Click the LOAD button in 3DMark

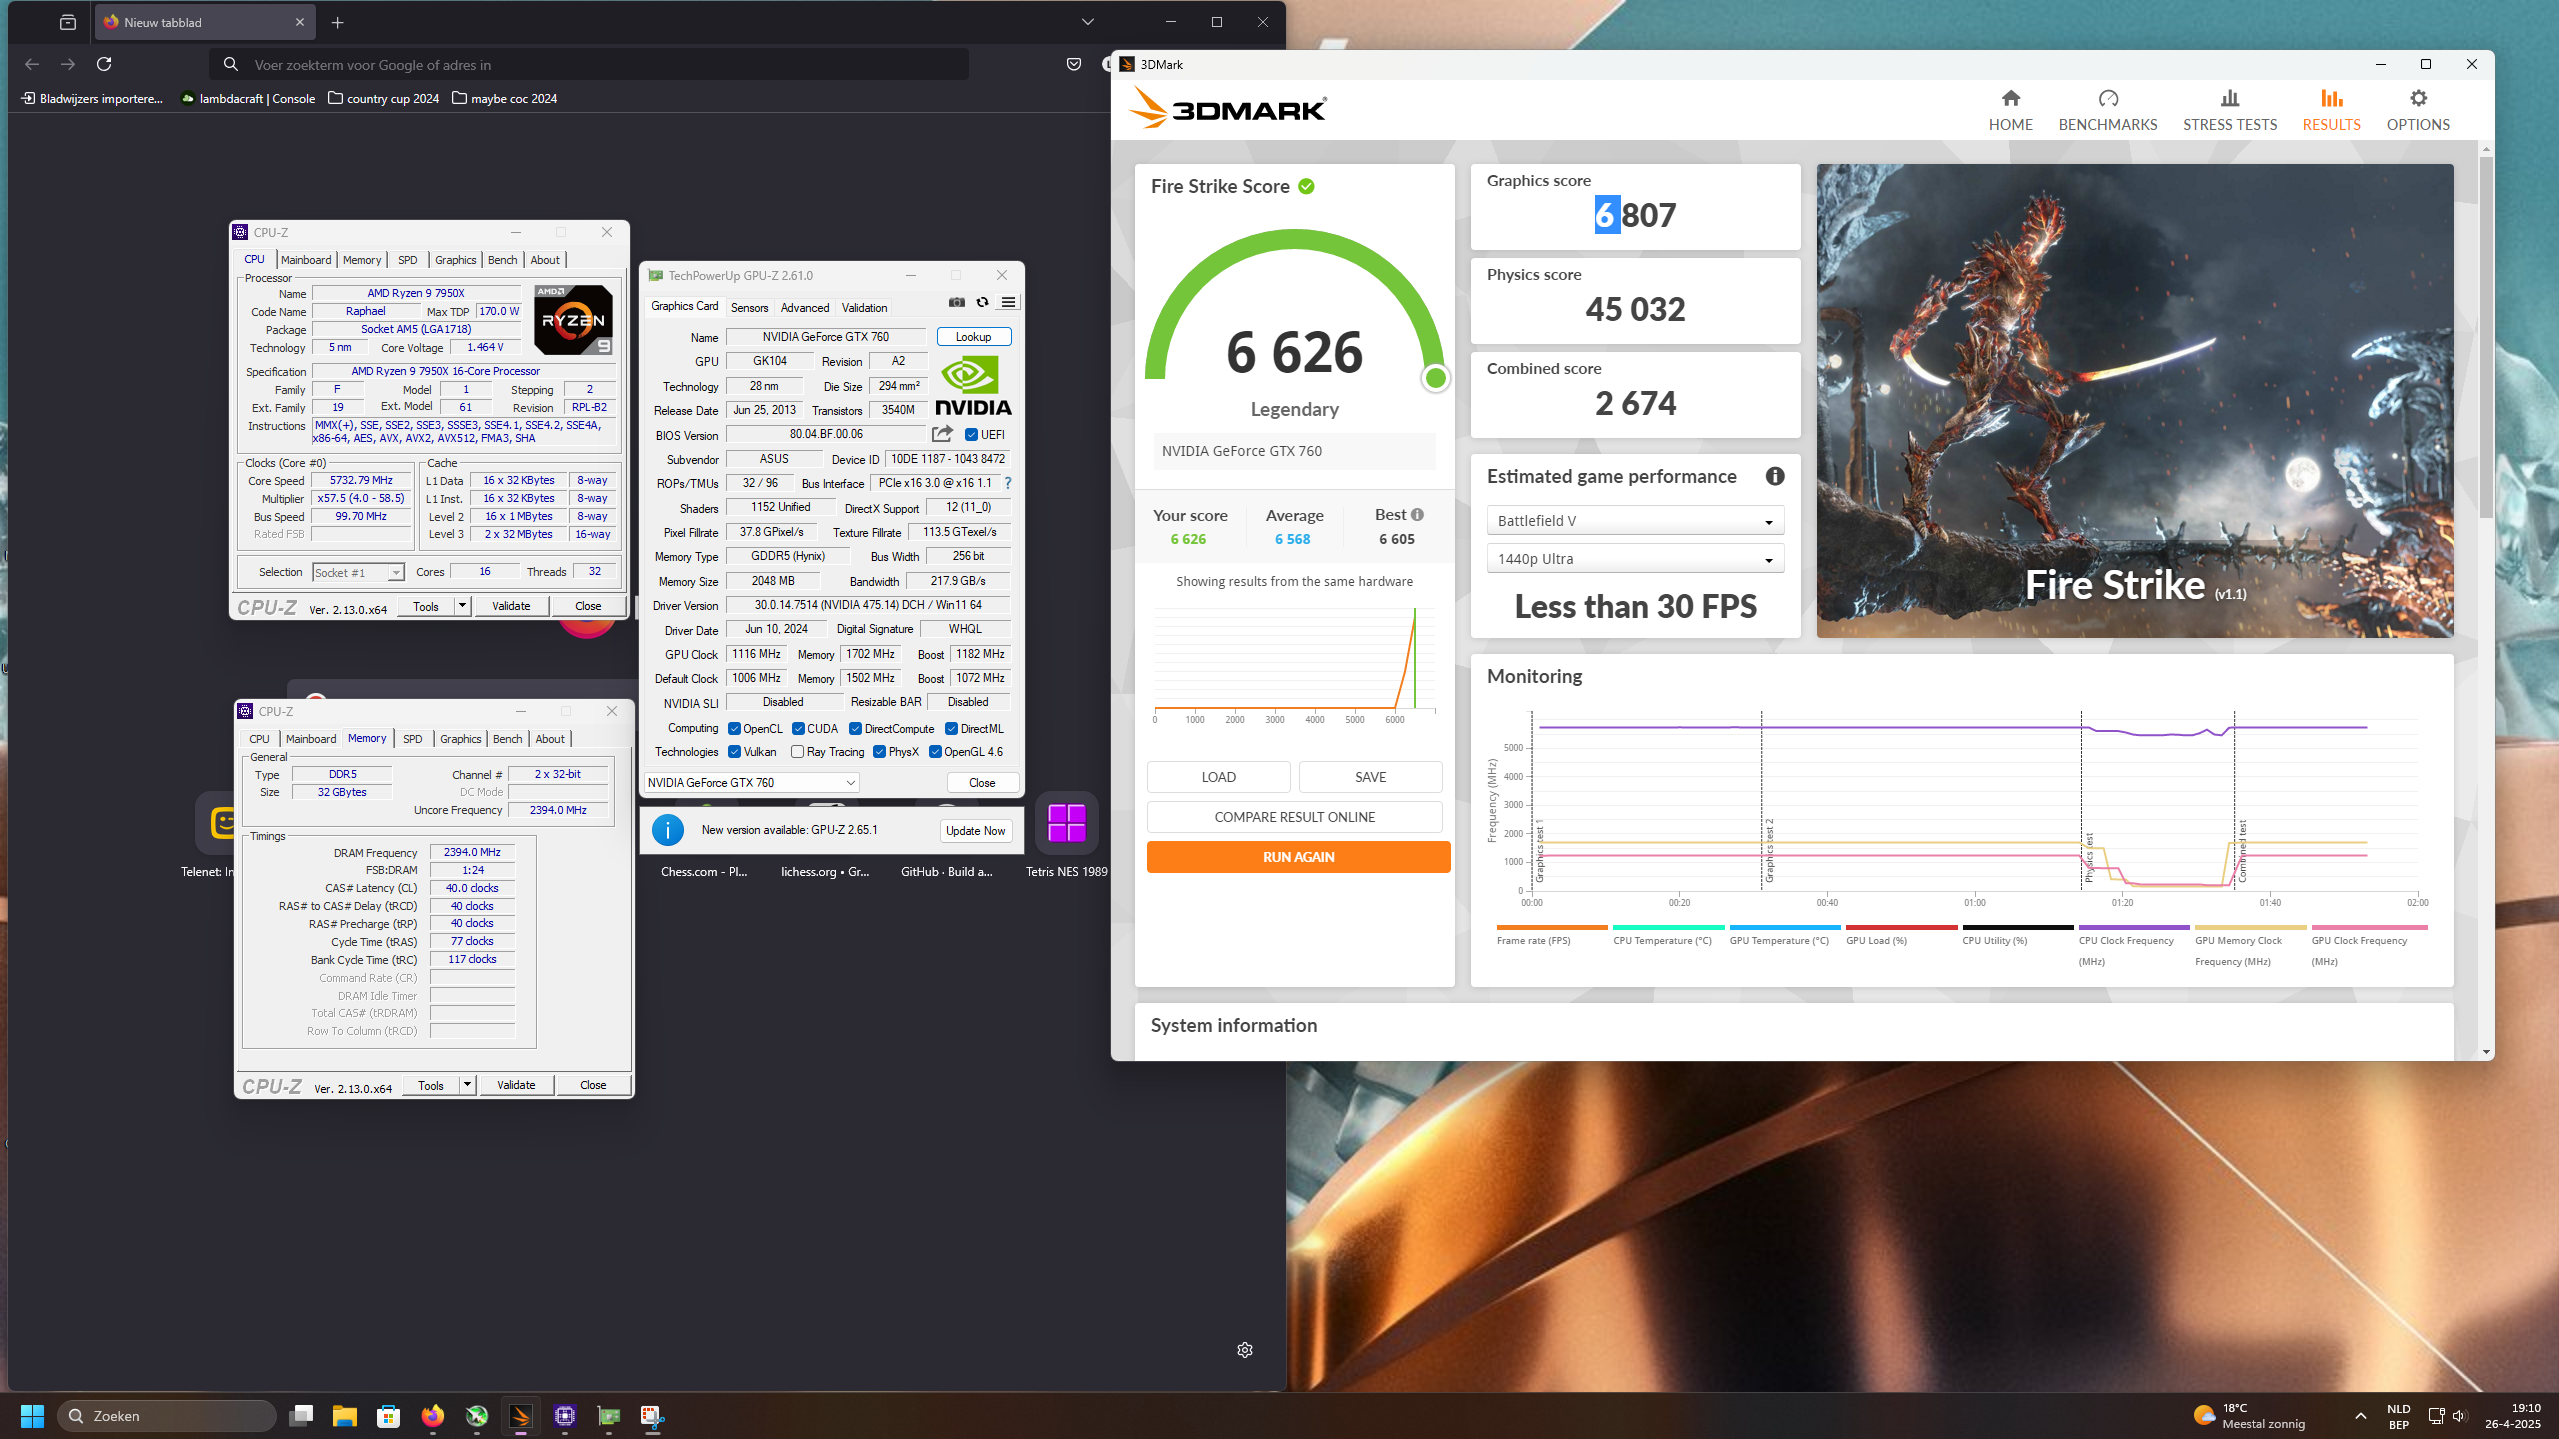point(1218,777)
